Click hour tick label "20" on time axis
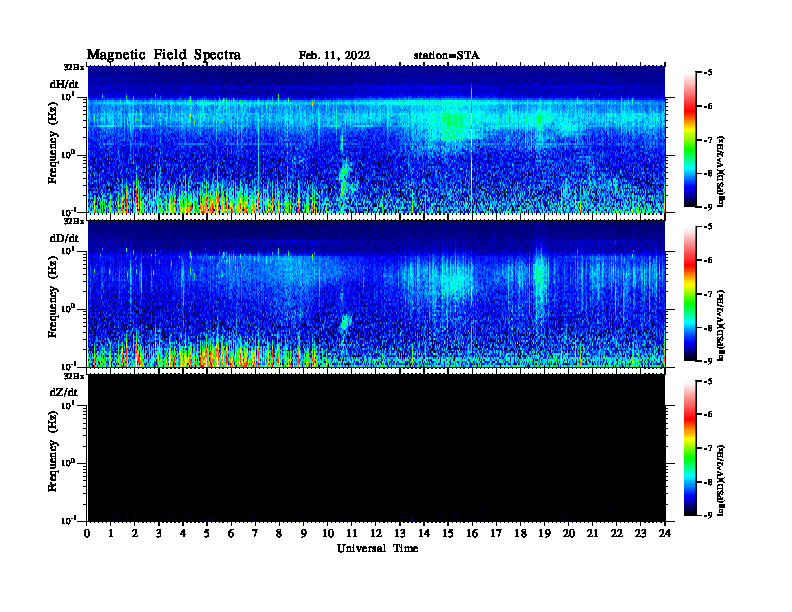 pyautogui.click(x=569, y=534)
